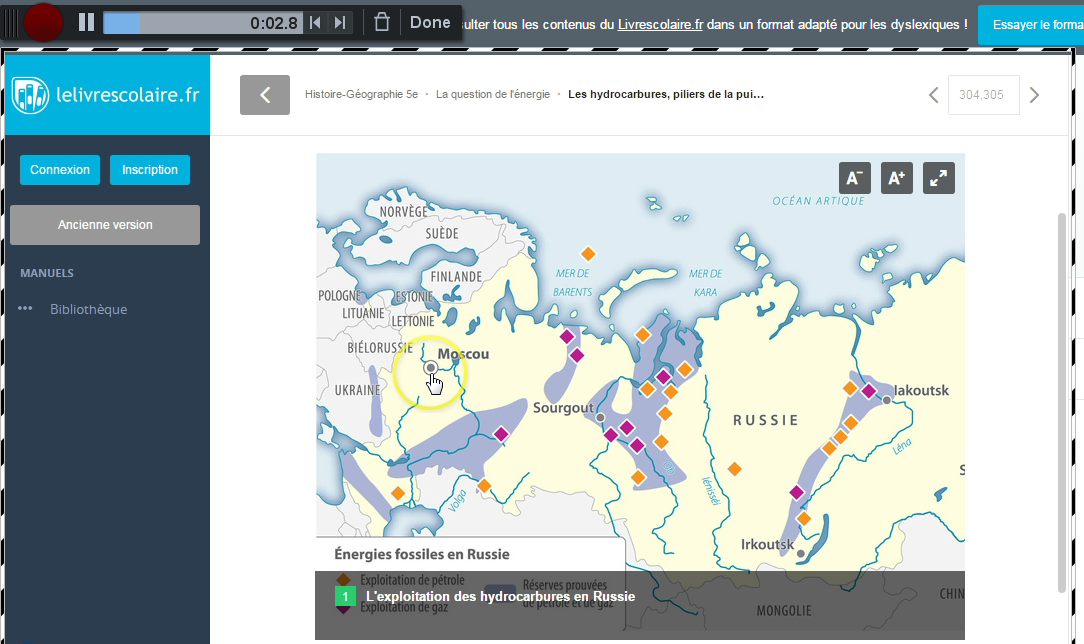
Task: Click the MONGOLIE label on the map
Action: click(x=784, y=611)
